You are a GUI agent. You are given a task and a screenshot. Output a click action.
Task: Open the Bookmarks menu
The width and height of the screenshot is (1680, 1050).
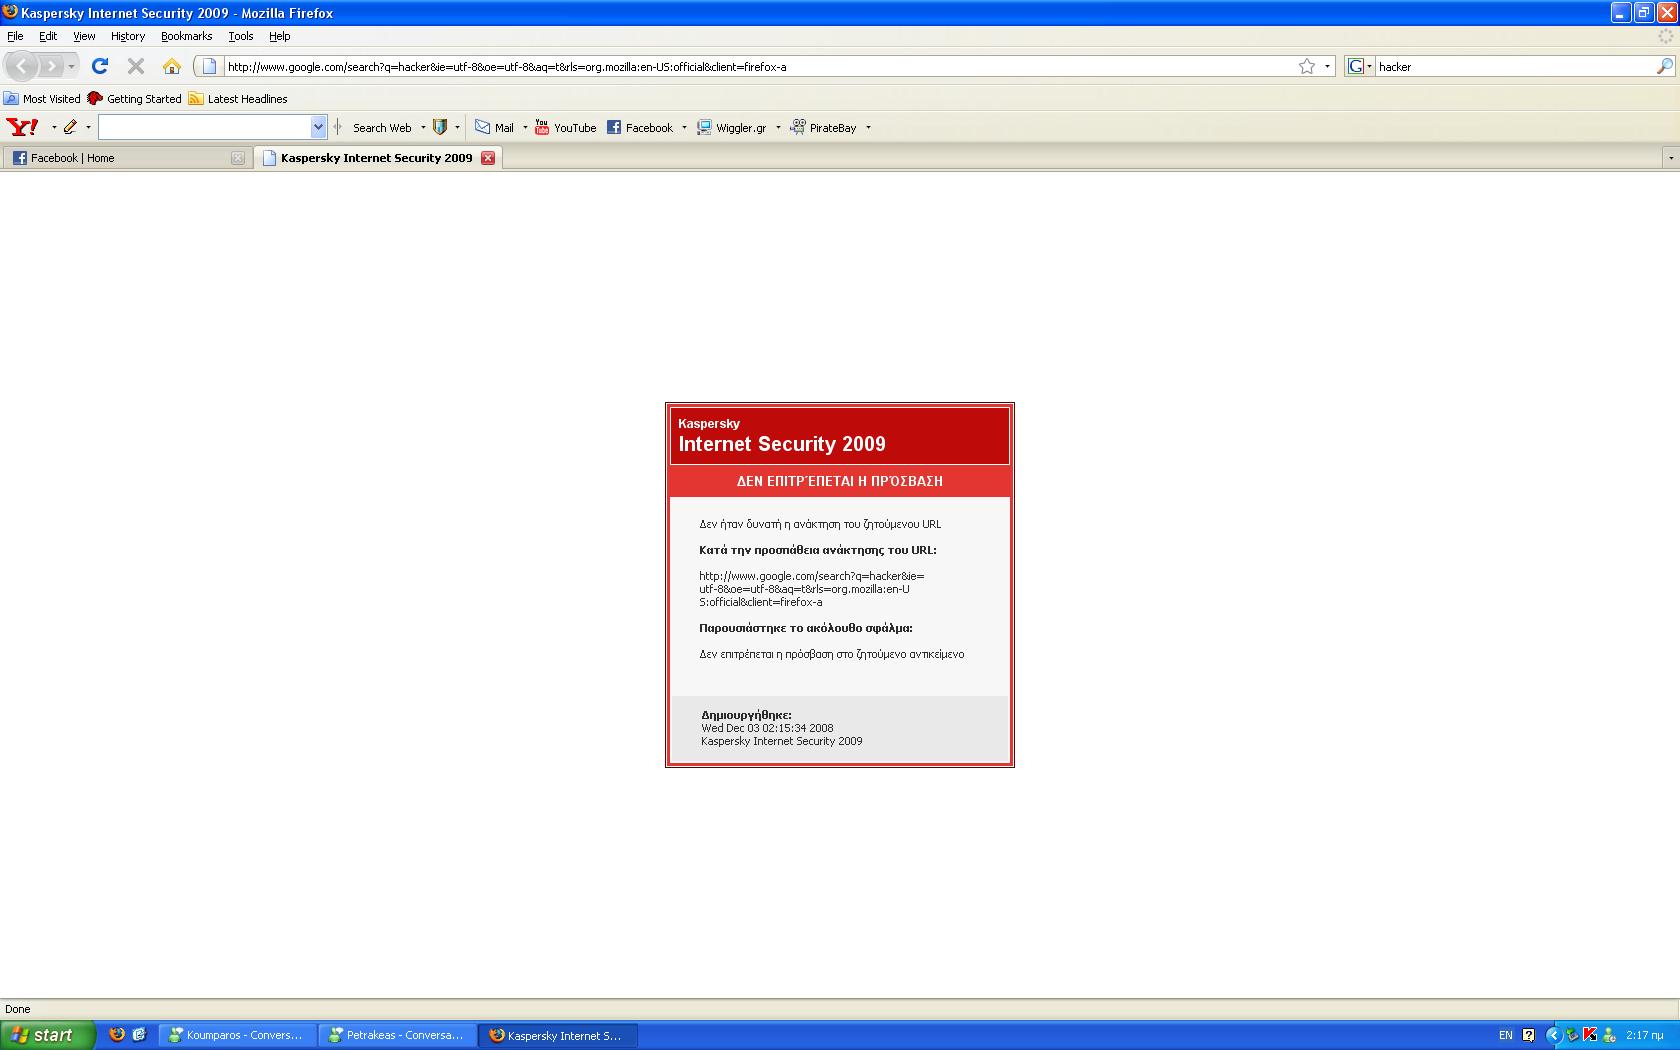186,36
